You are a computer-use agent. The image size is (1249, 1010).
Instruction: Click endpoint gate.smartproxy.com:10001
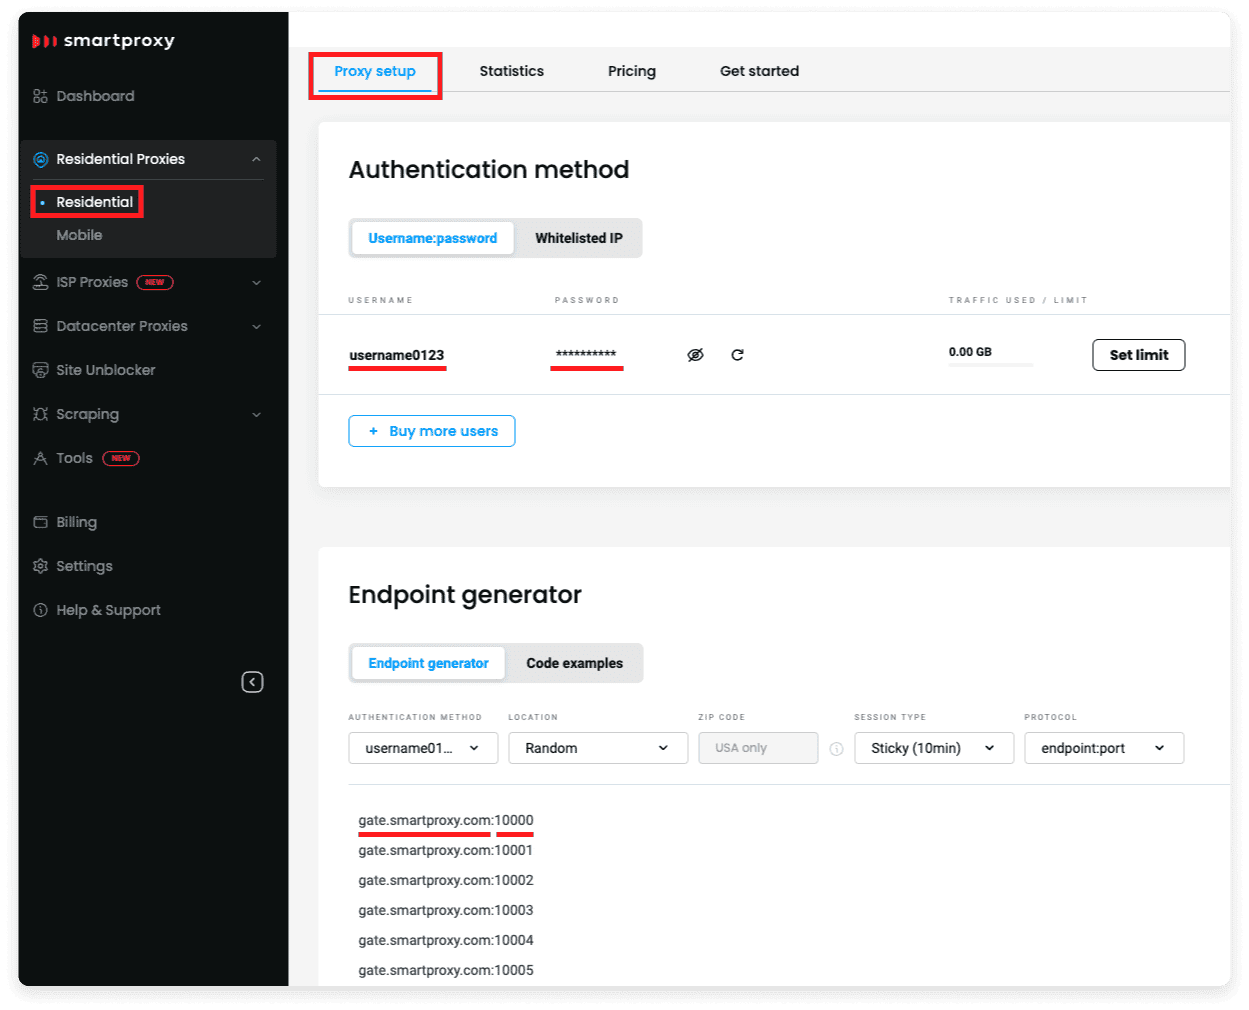pyautogui.click(x=446, y=850)
